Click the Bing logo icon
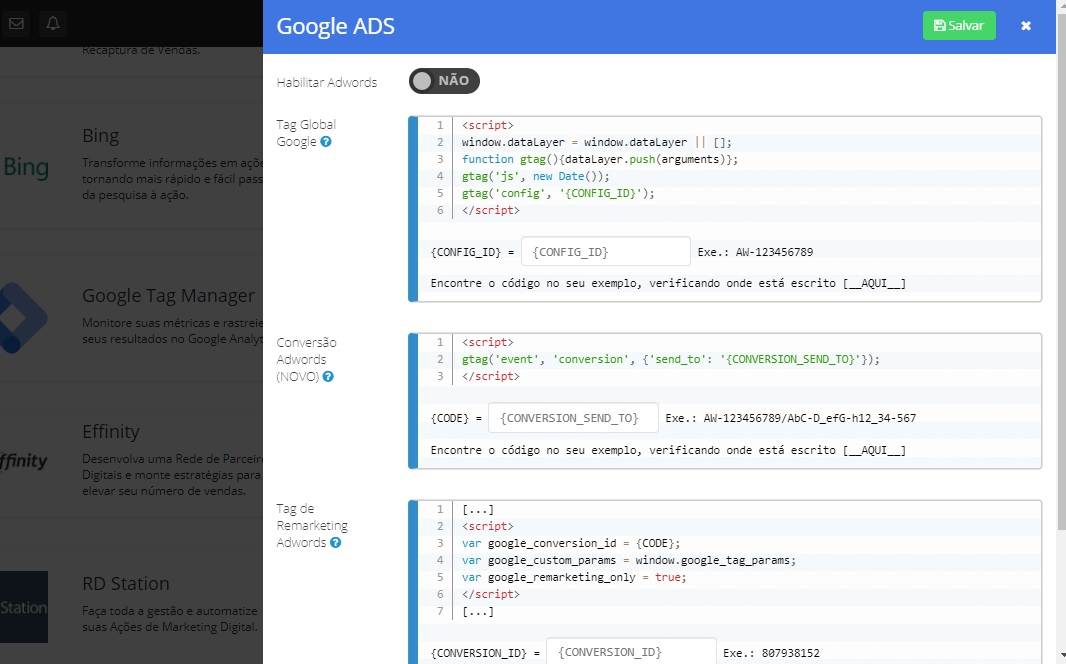This screenshot has height=664, width=1066. (24, 167)
